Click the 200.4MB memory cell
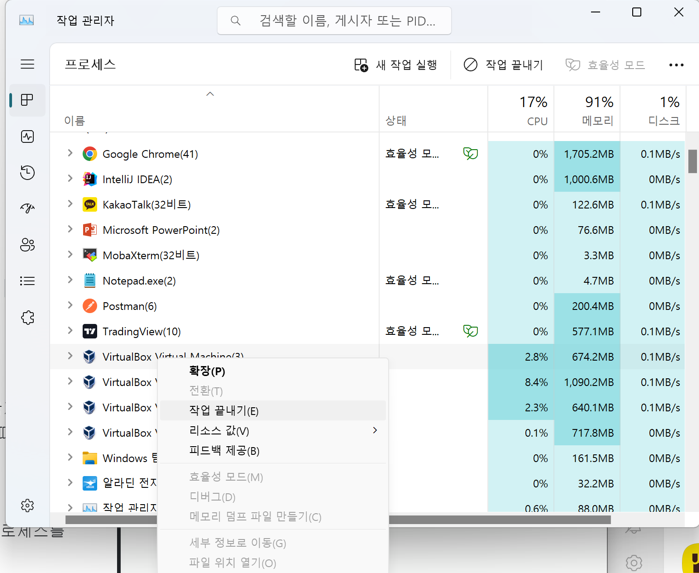 coord(587,306)
